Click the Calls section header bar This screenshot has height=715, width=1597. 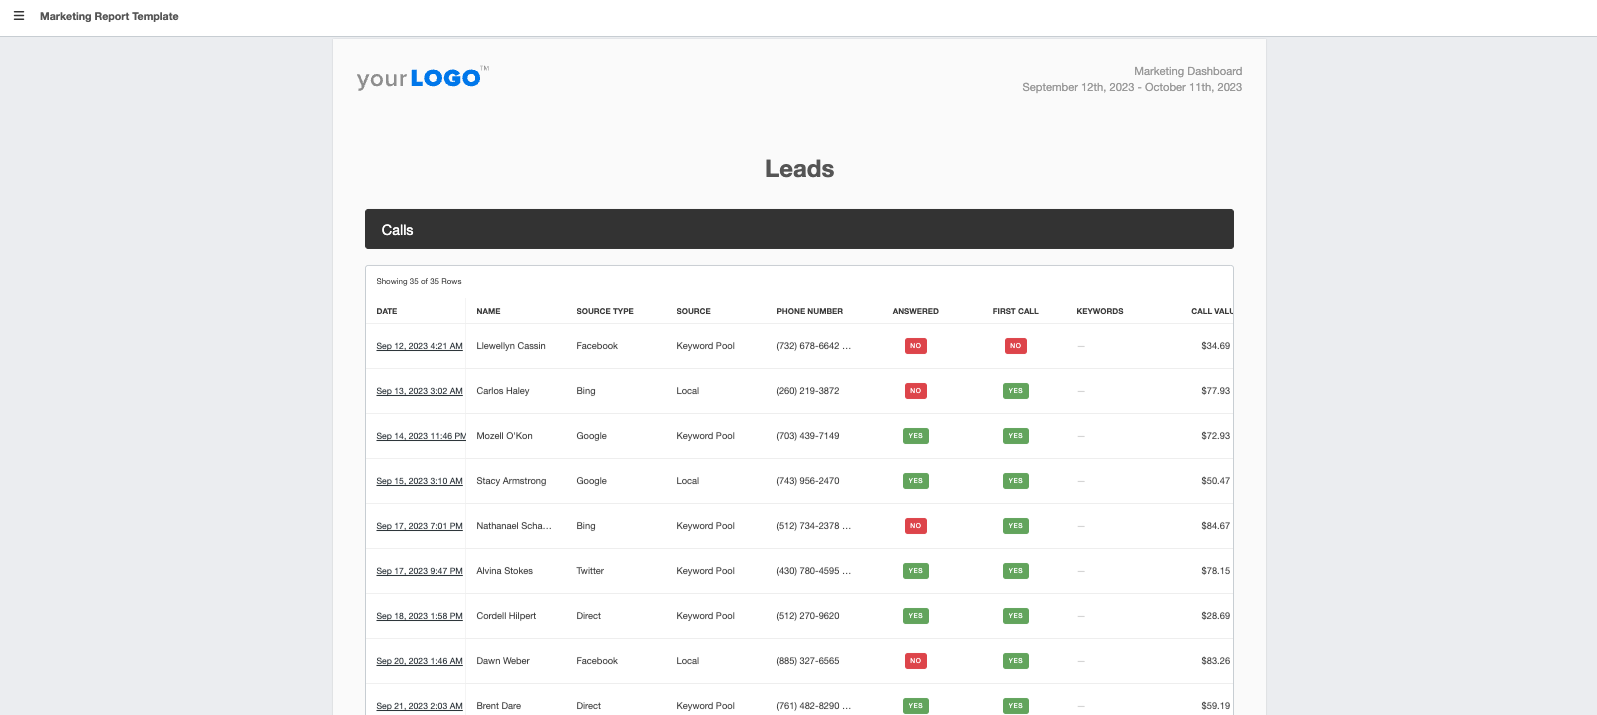(x=799, y=229)
